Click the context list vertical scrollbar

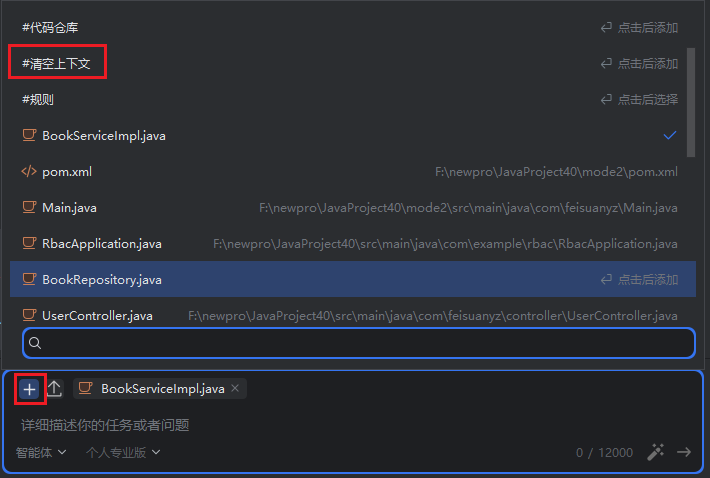pos(691,100)
